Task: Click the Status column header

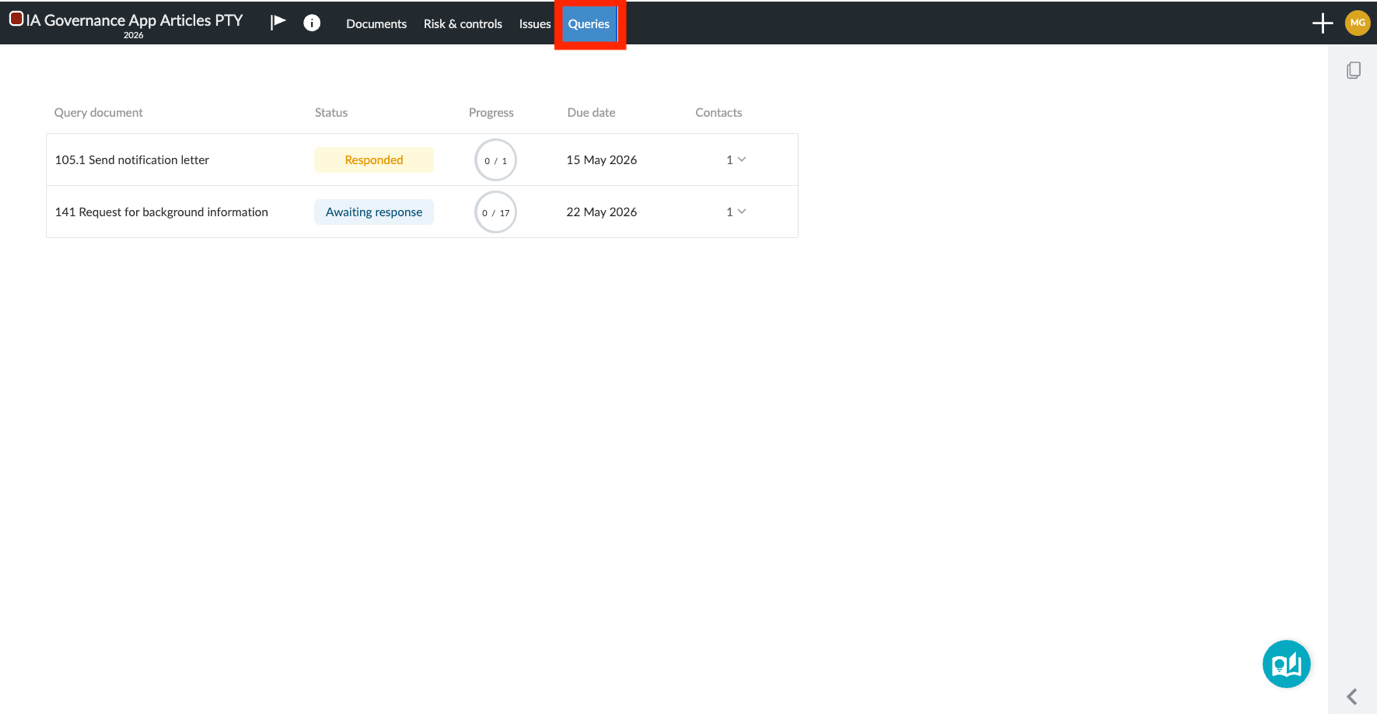Action: (331, 113)
